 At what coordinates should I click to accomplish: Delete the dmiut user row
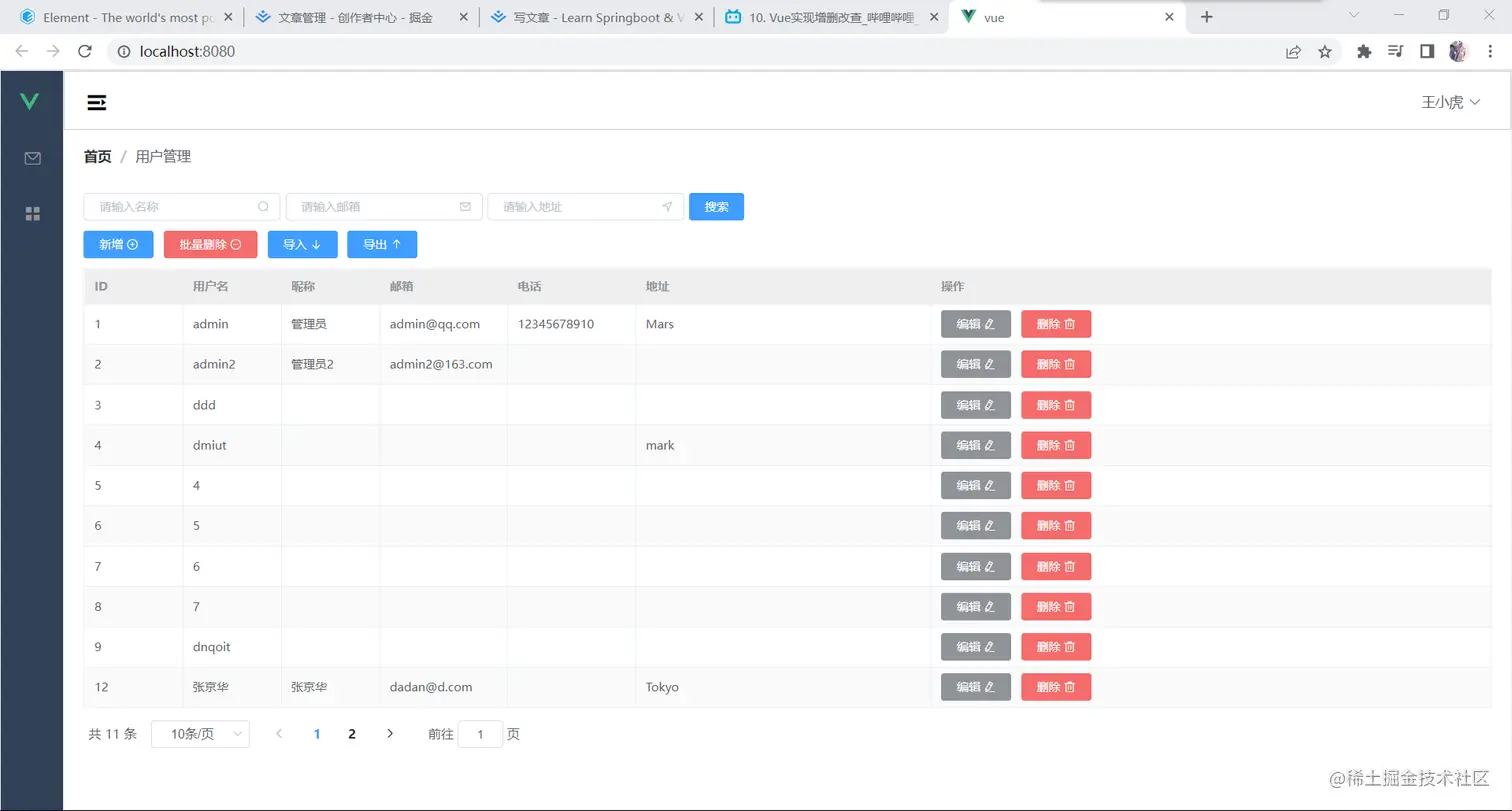(x=1056, y=445)
